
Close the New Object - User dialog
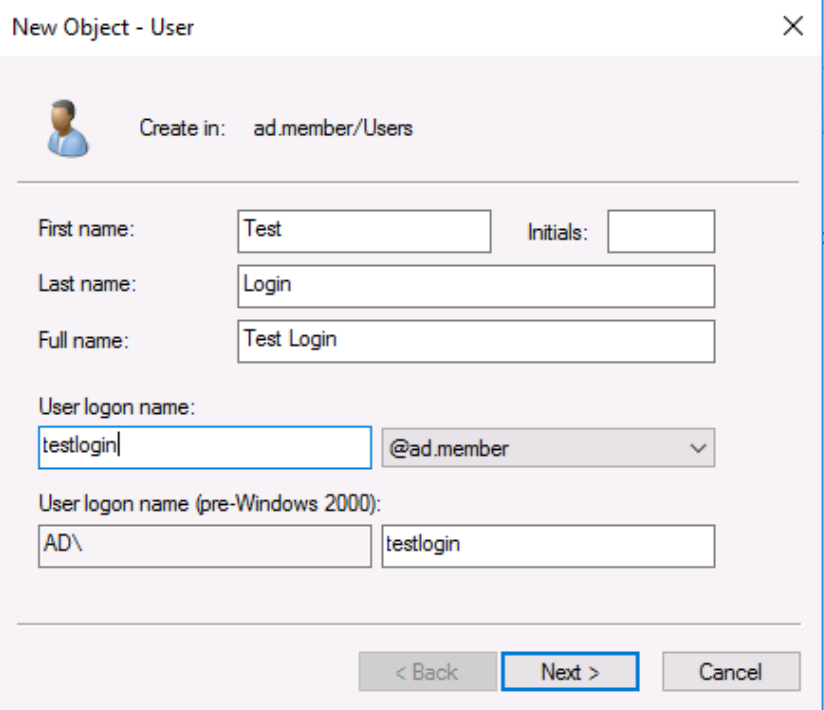(x=792, y=27)
